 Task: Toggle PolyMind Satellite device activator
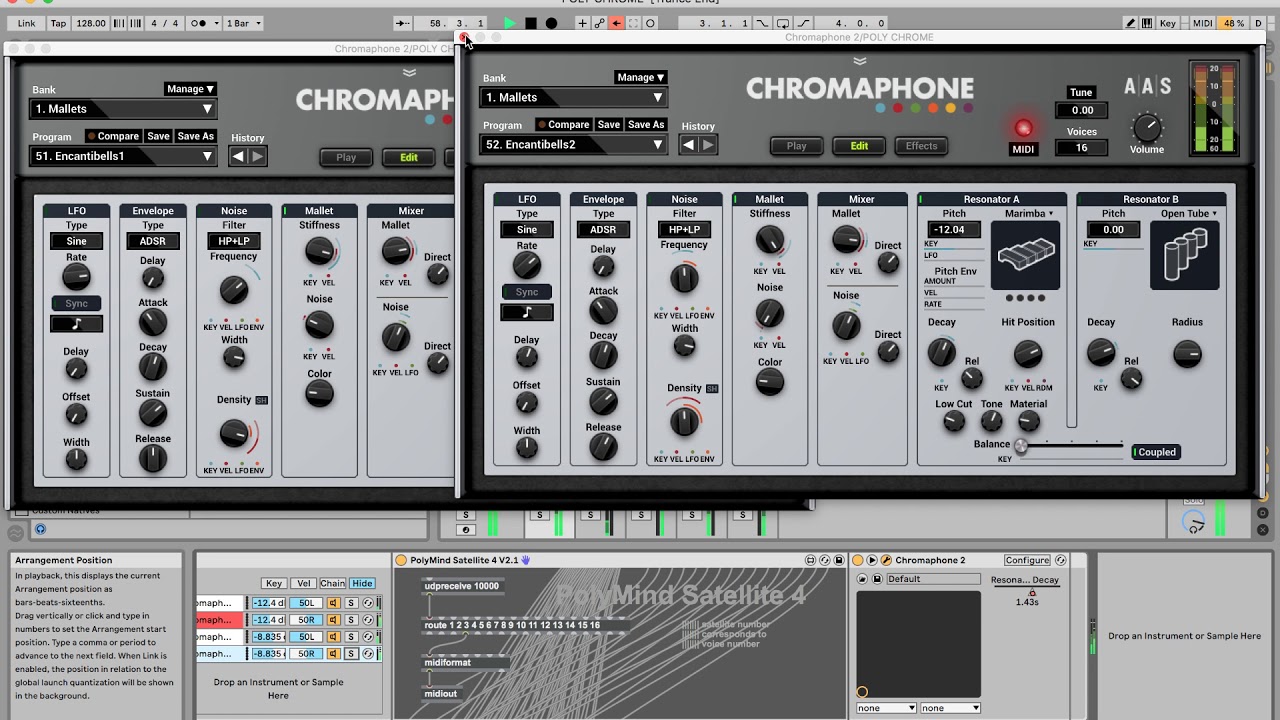click(x=401, y=560)
